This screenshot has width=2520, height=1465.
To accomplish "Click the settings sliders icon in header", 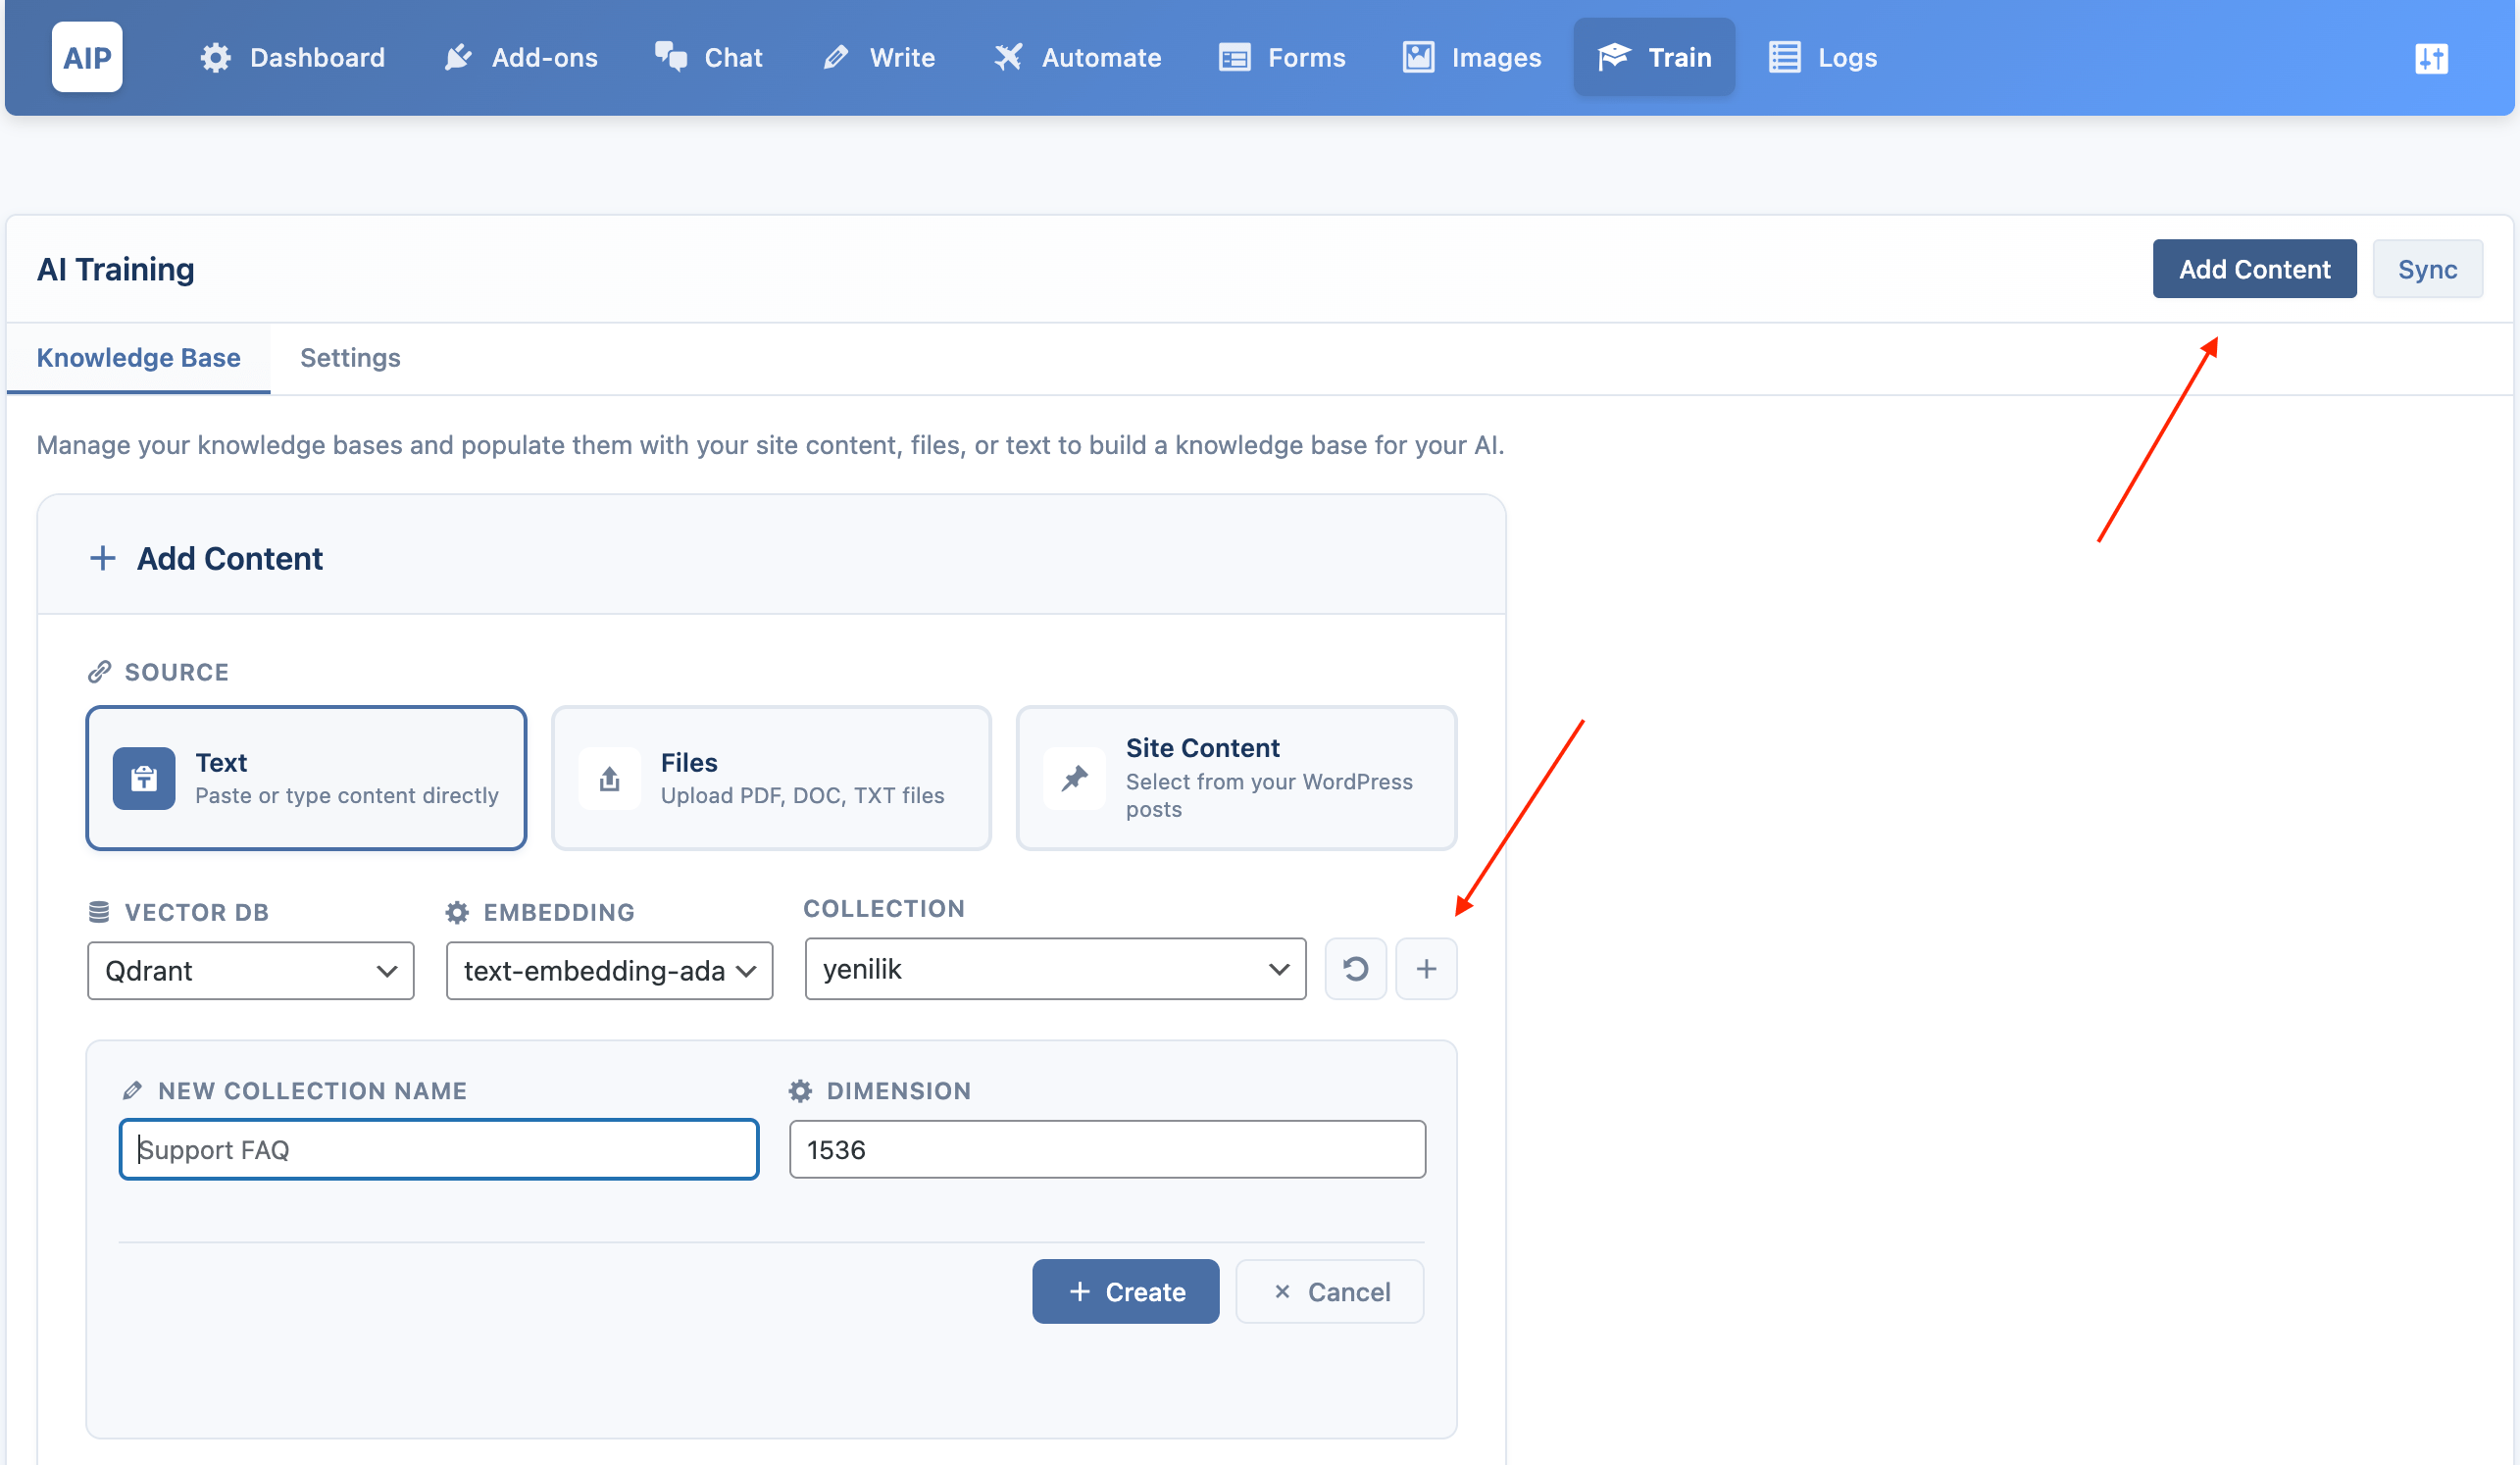I will tap(2431, 58).
